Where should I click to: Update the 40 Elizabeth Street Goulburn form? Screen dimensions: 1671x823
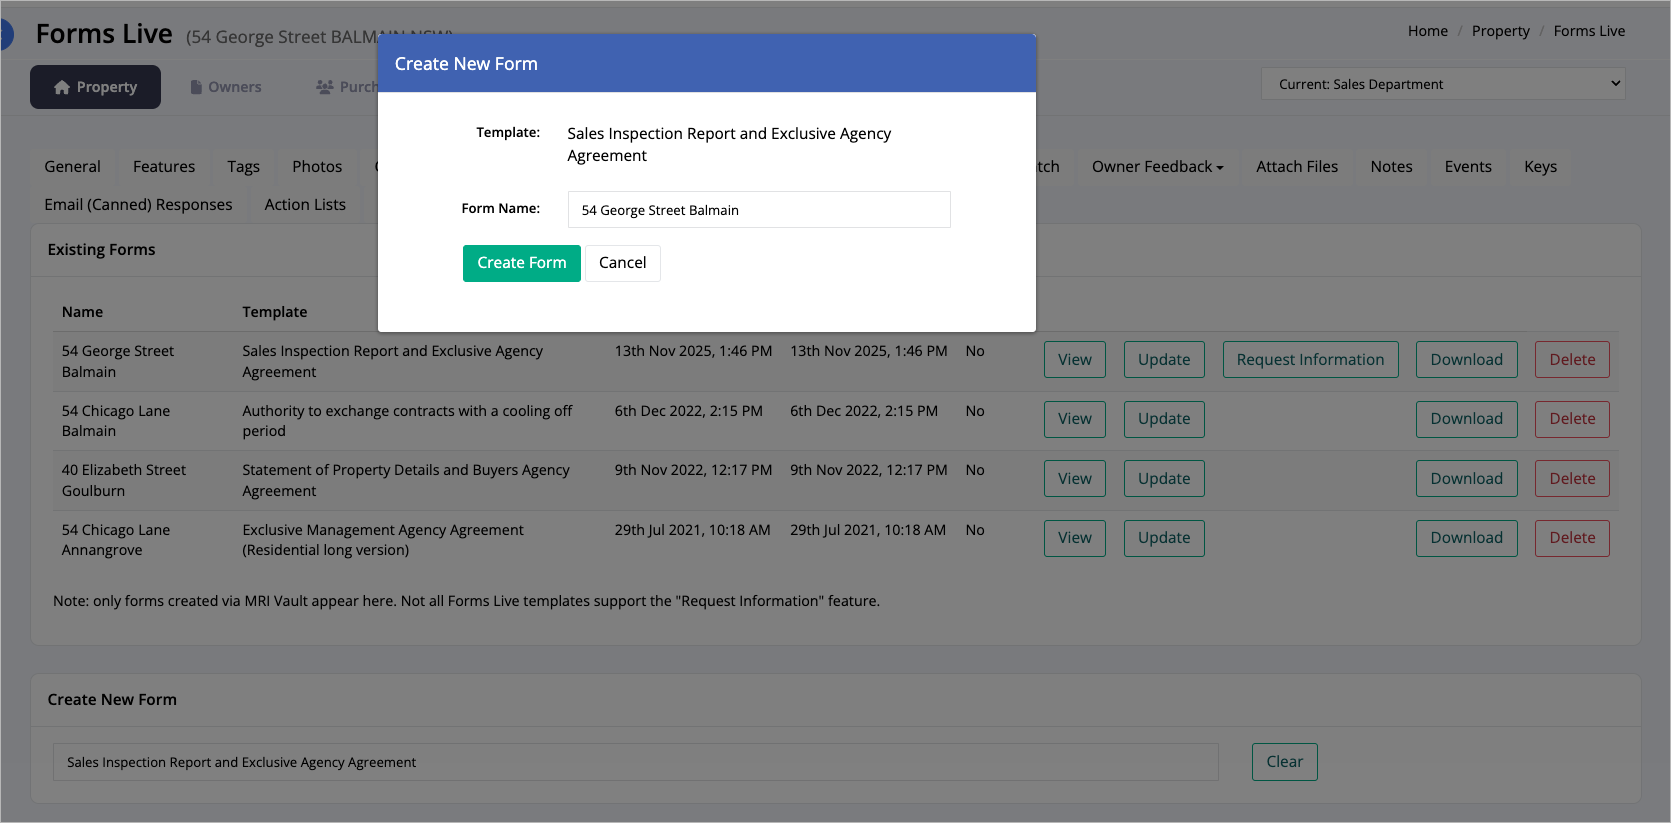point(1164,479)
